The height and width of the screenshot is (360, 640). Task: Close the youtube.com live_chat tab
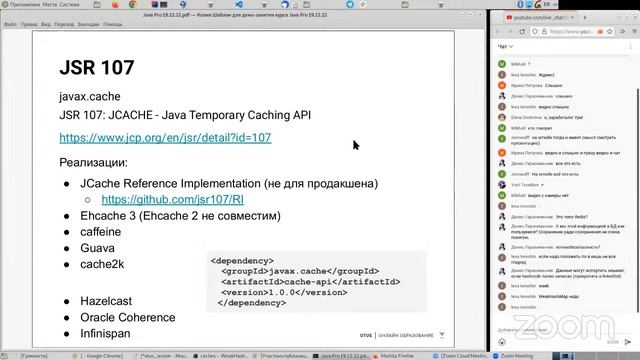tap(572, 18)
